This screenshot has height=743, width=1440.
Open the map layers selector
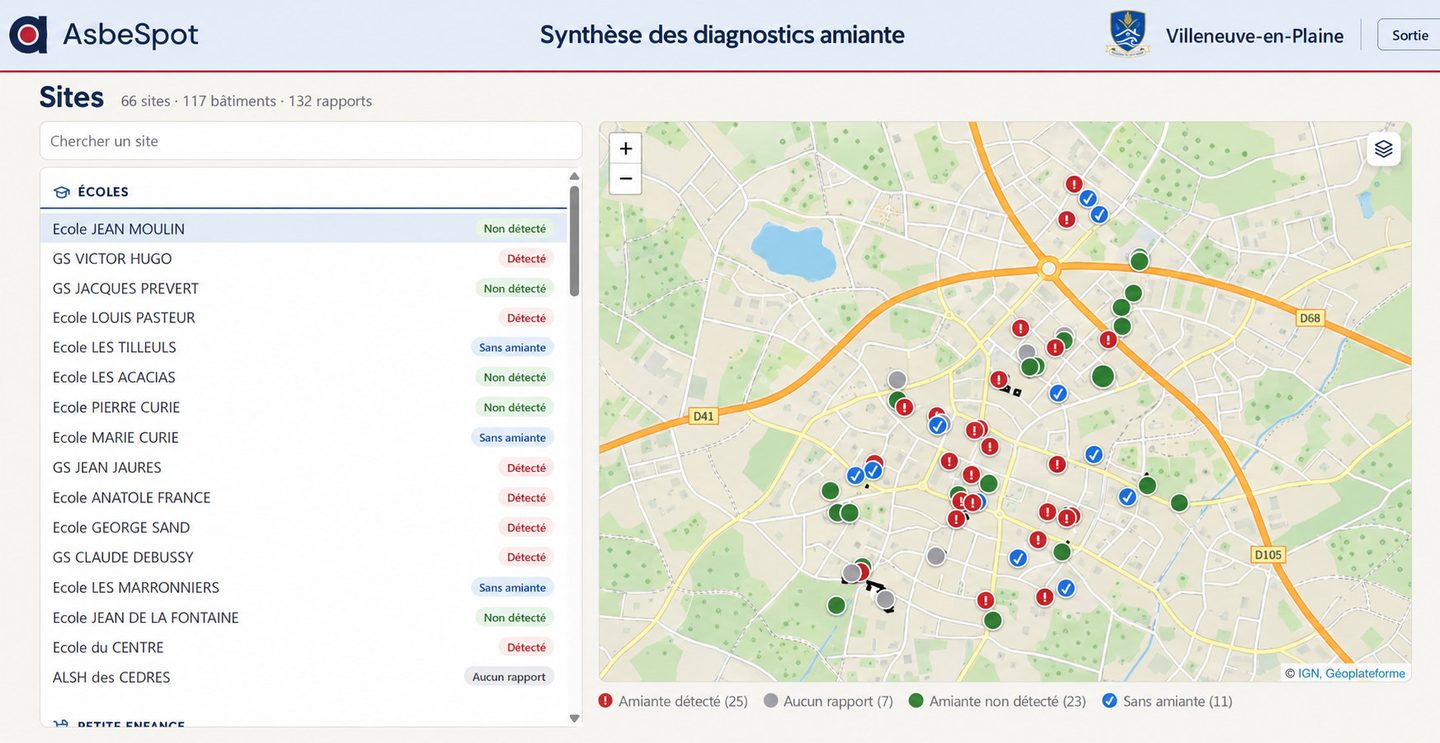click(x=1383, y=149)
